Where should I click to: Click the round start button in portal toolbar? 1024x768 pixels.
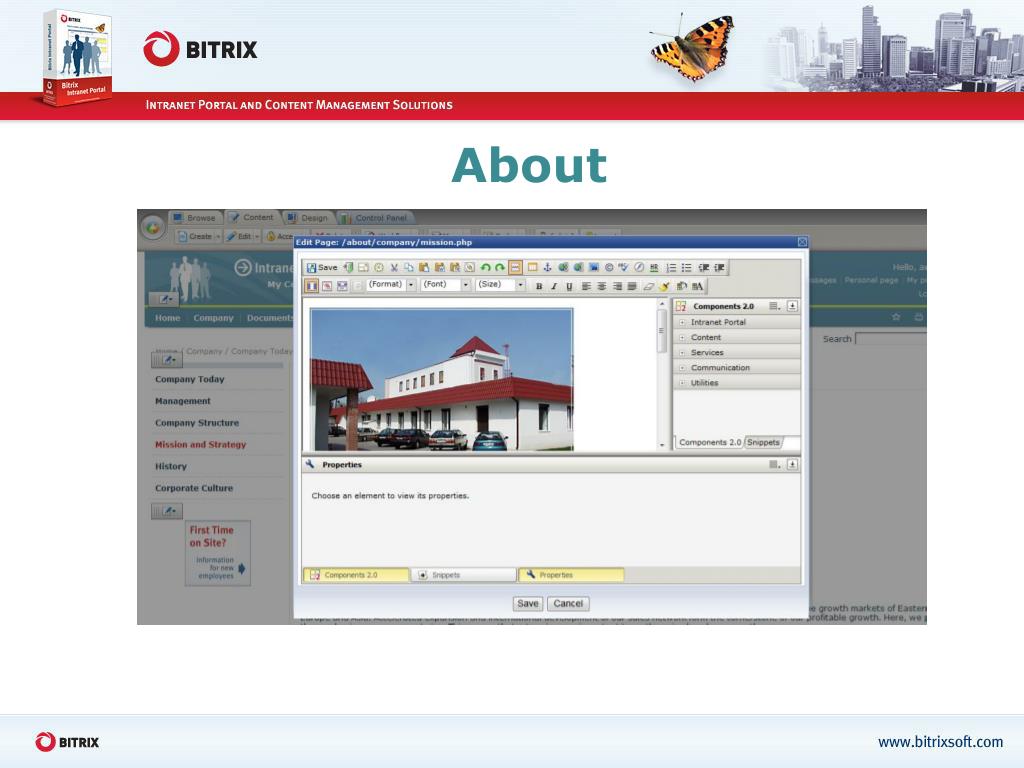coord(153,228)
